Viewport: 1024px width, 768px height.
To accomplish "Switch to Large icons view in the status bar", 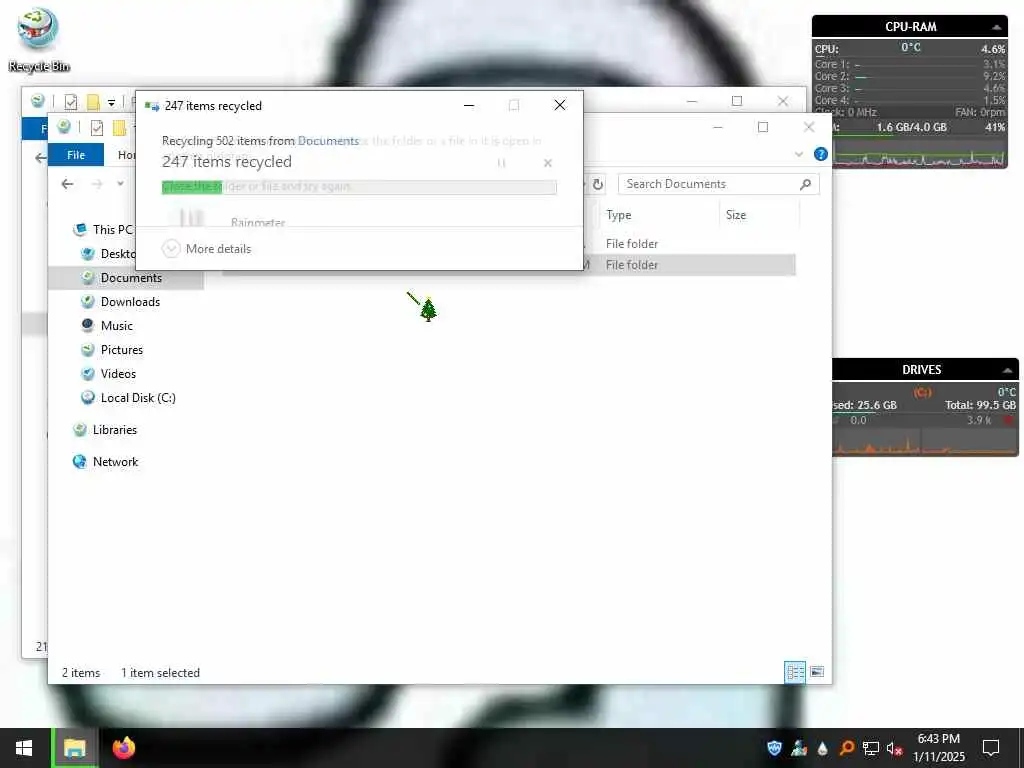I will [817, 672].
